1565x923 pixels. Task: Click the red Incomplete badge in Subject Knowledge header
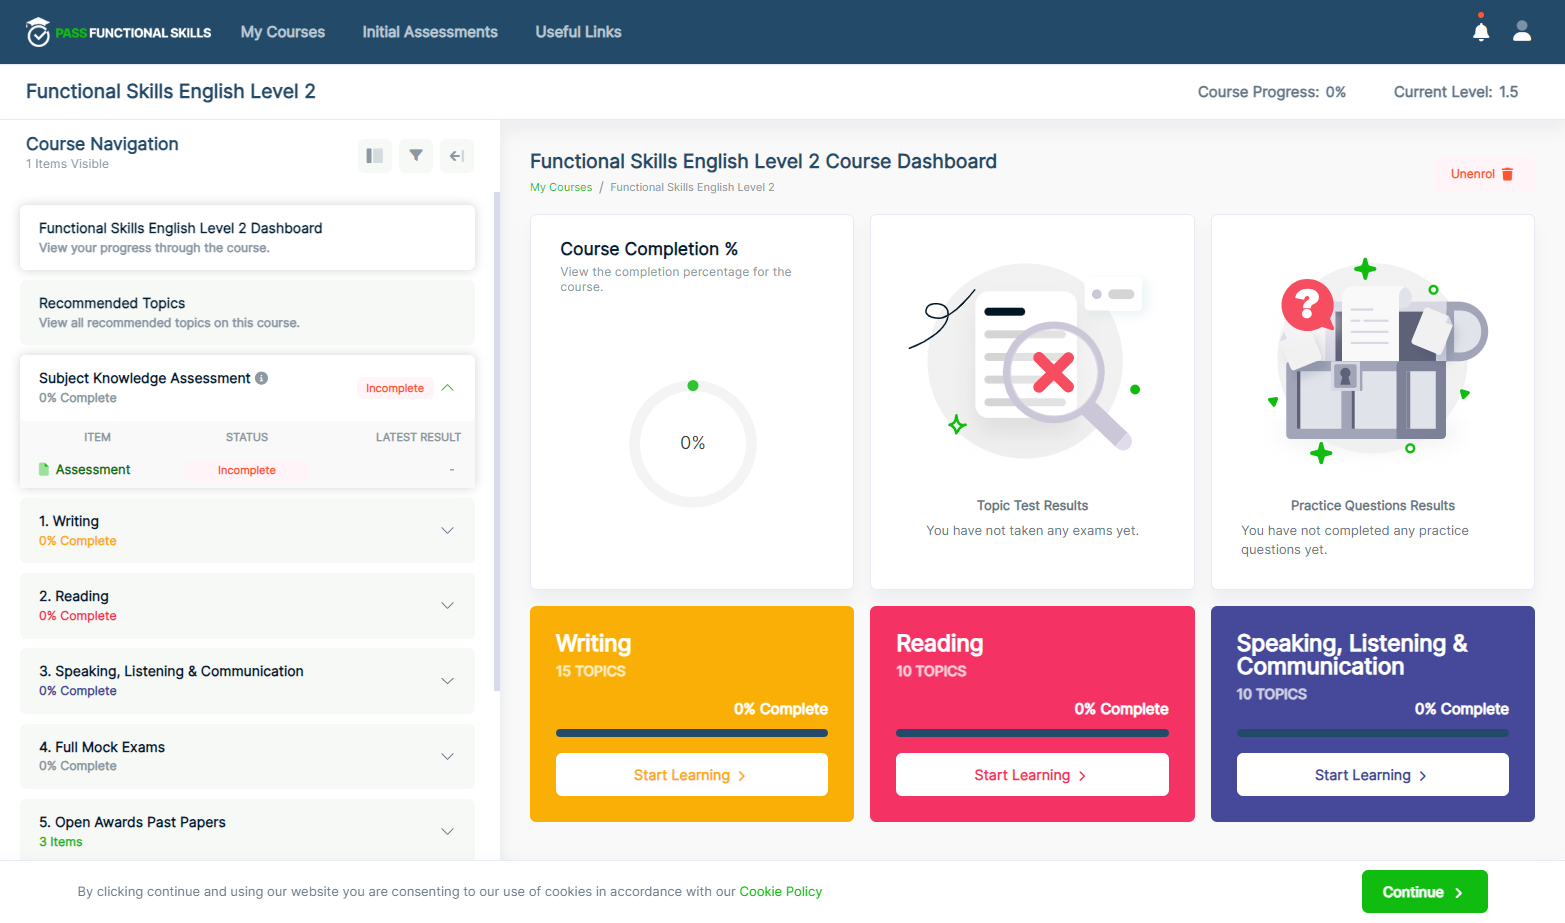click(x=395, y=388)
